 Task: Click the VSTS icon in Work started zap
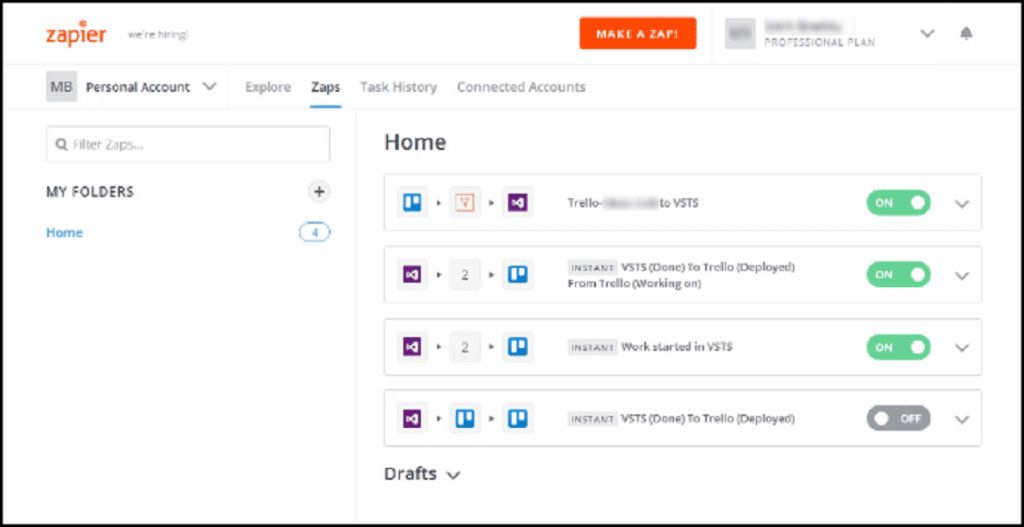point(411,347)
